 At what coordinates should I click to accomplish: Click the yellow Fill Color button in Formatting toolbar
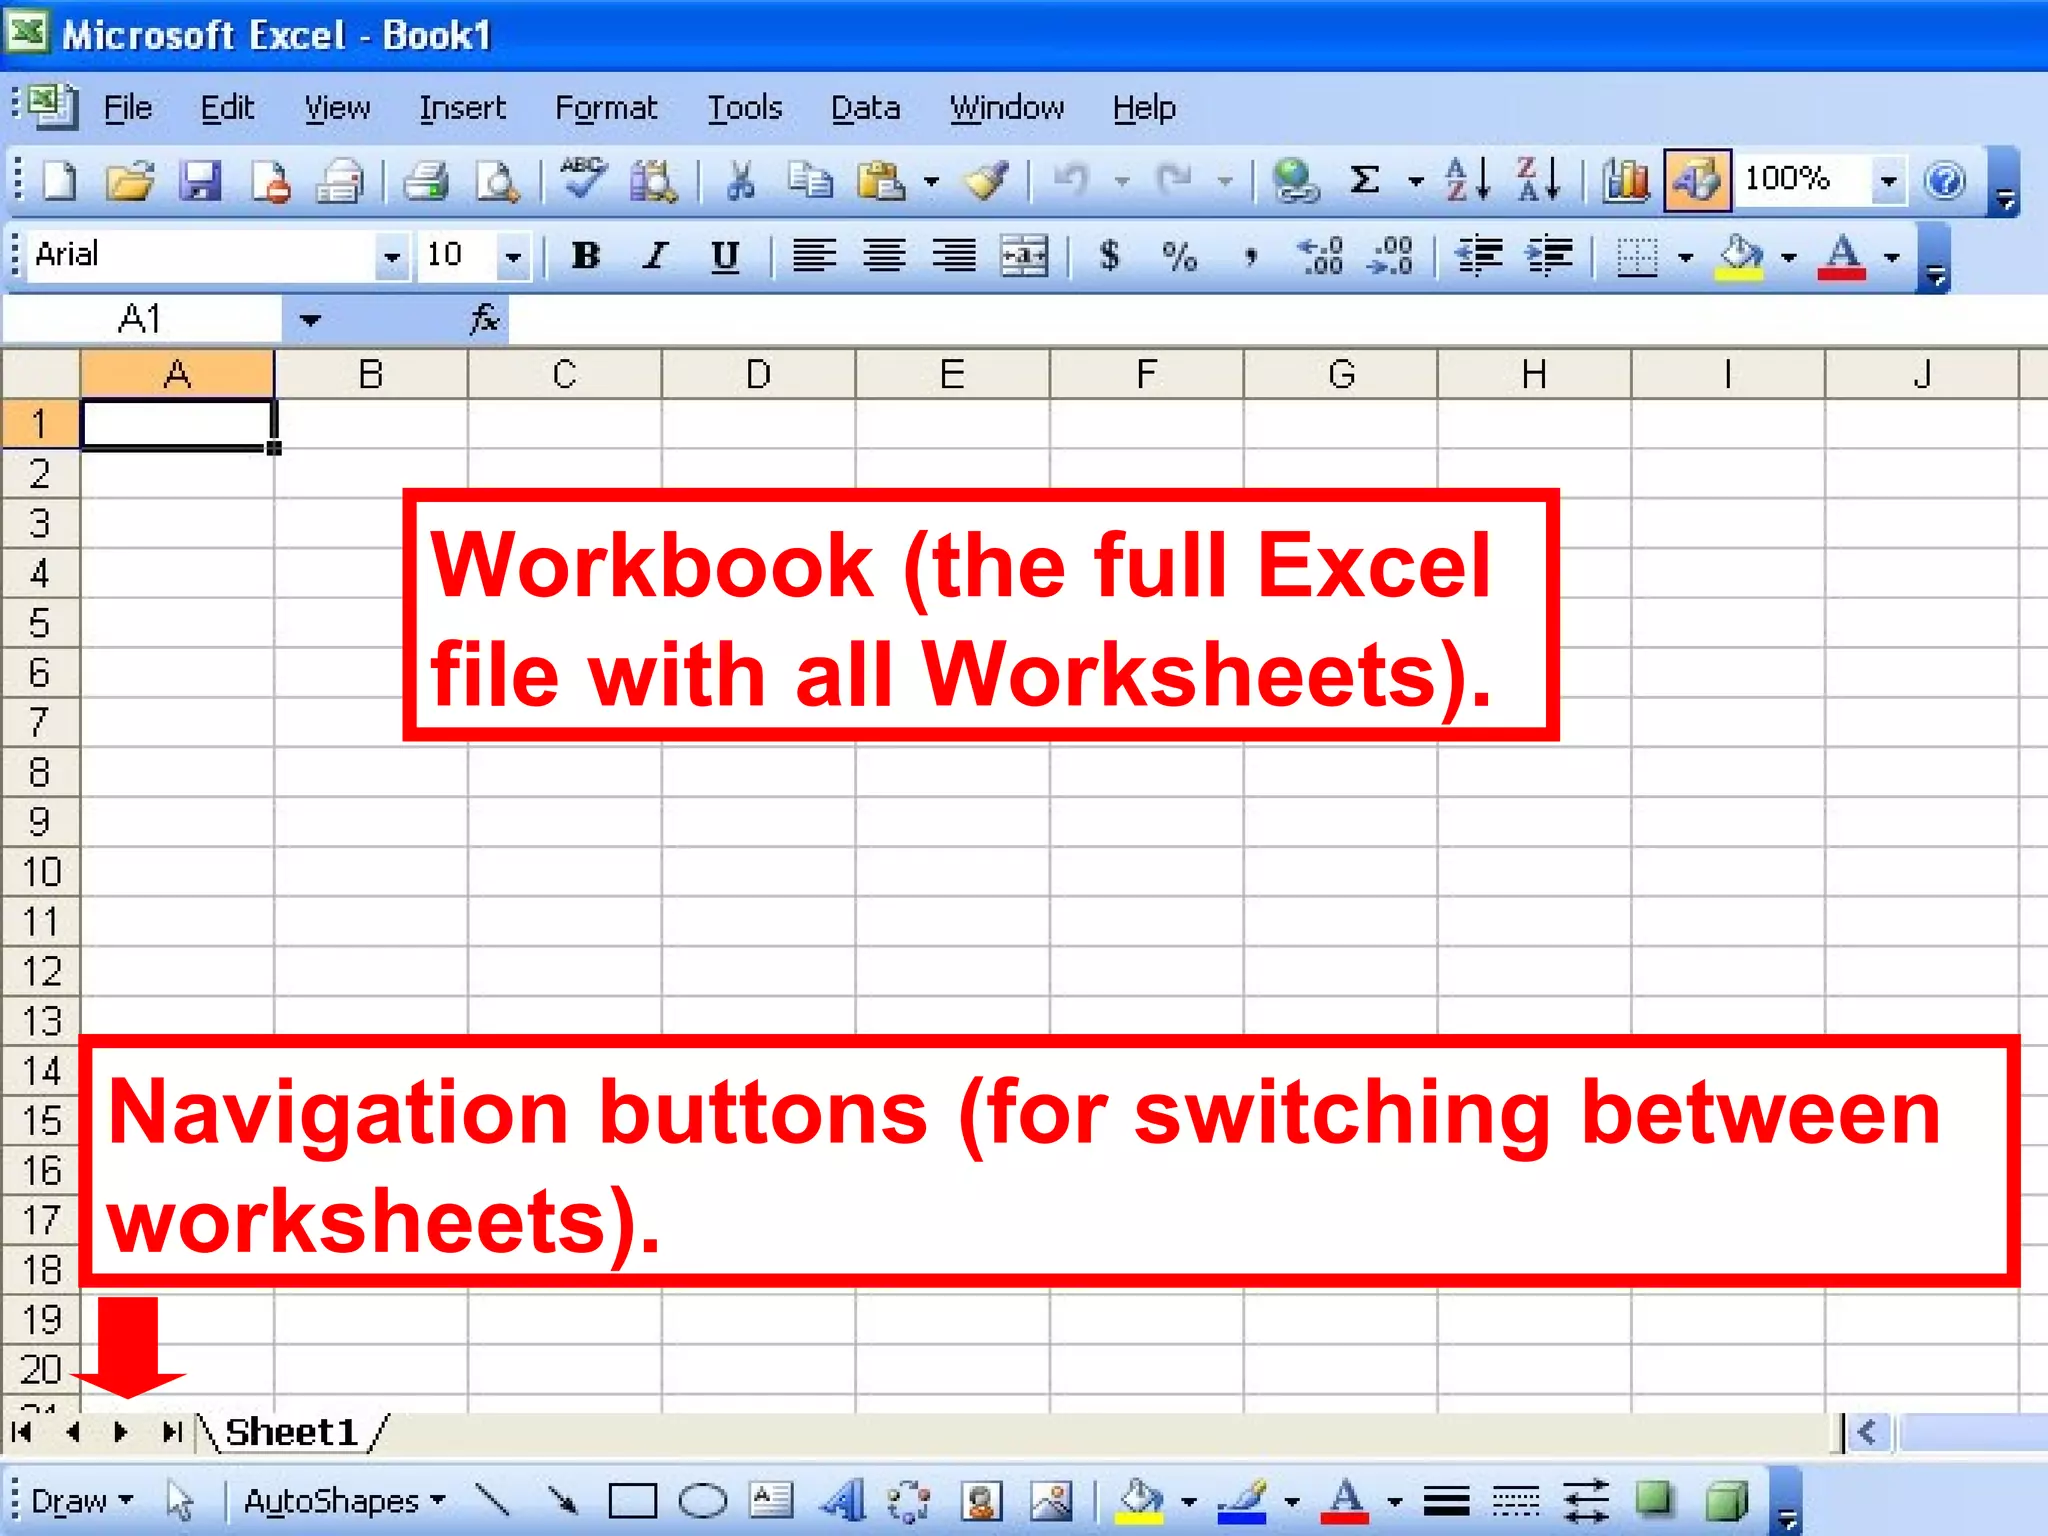[1740, 257]
